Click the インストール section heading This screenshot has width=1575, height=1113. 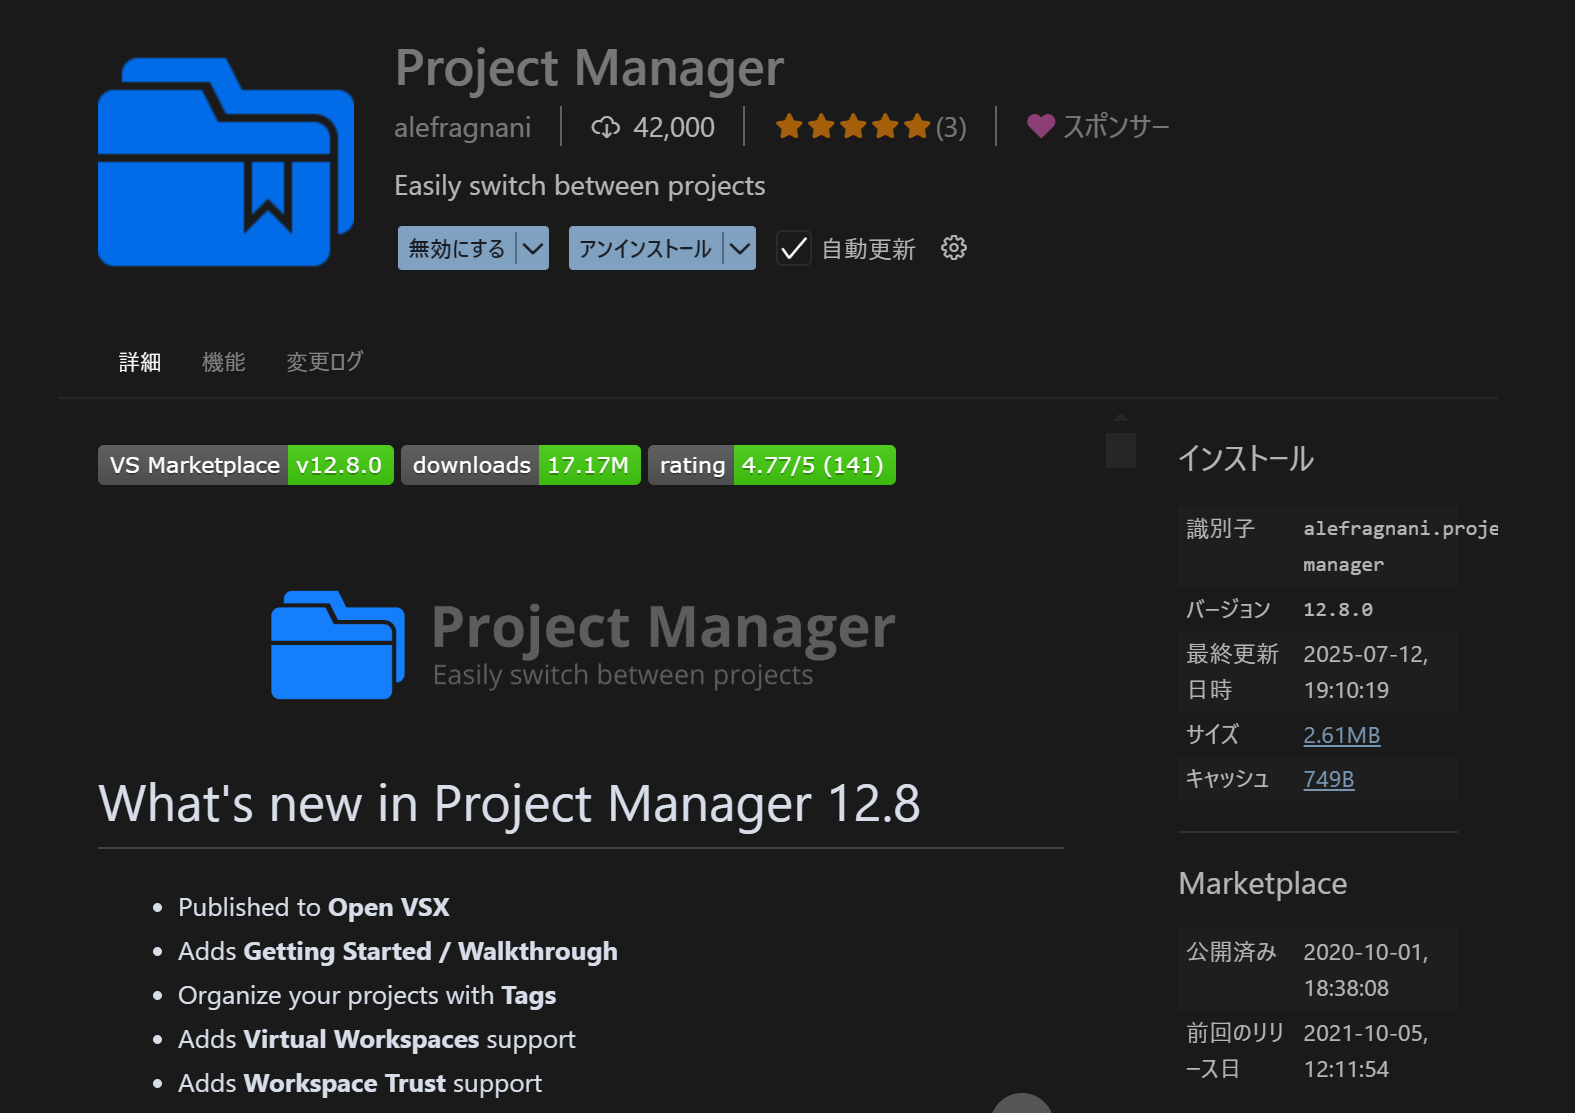coord(1246,458)
